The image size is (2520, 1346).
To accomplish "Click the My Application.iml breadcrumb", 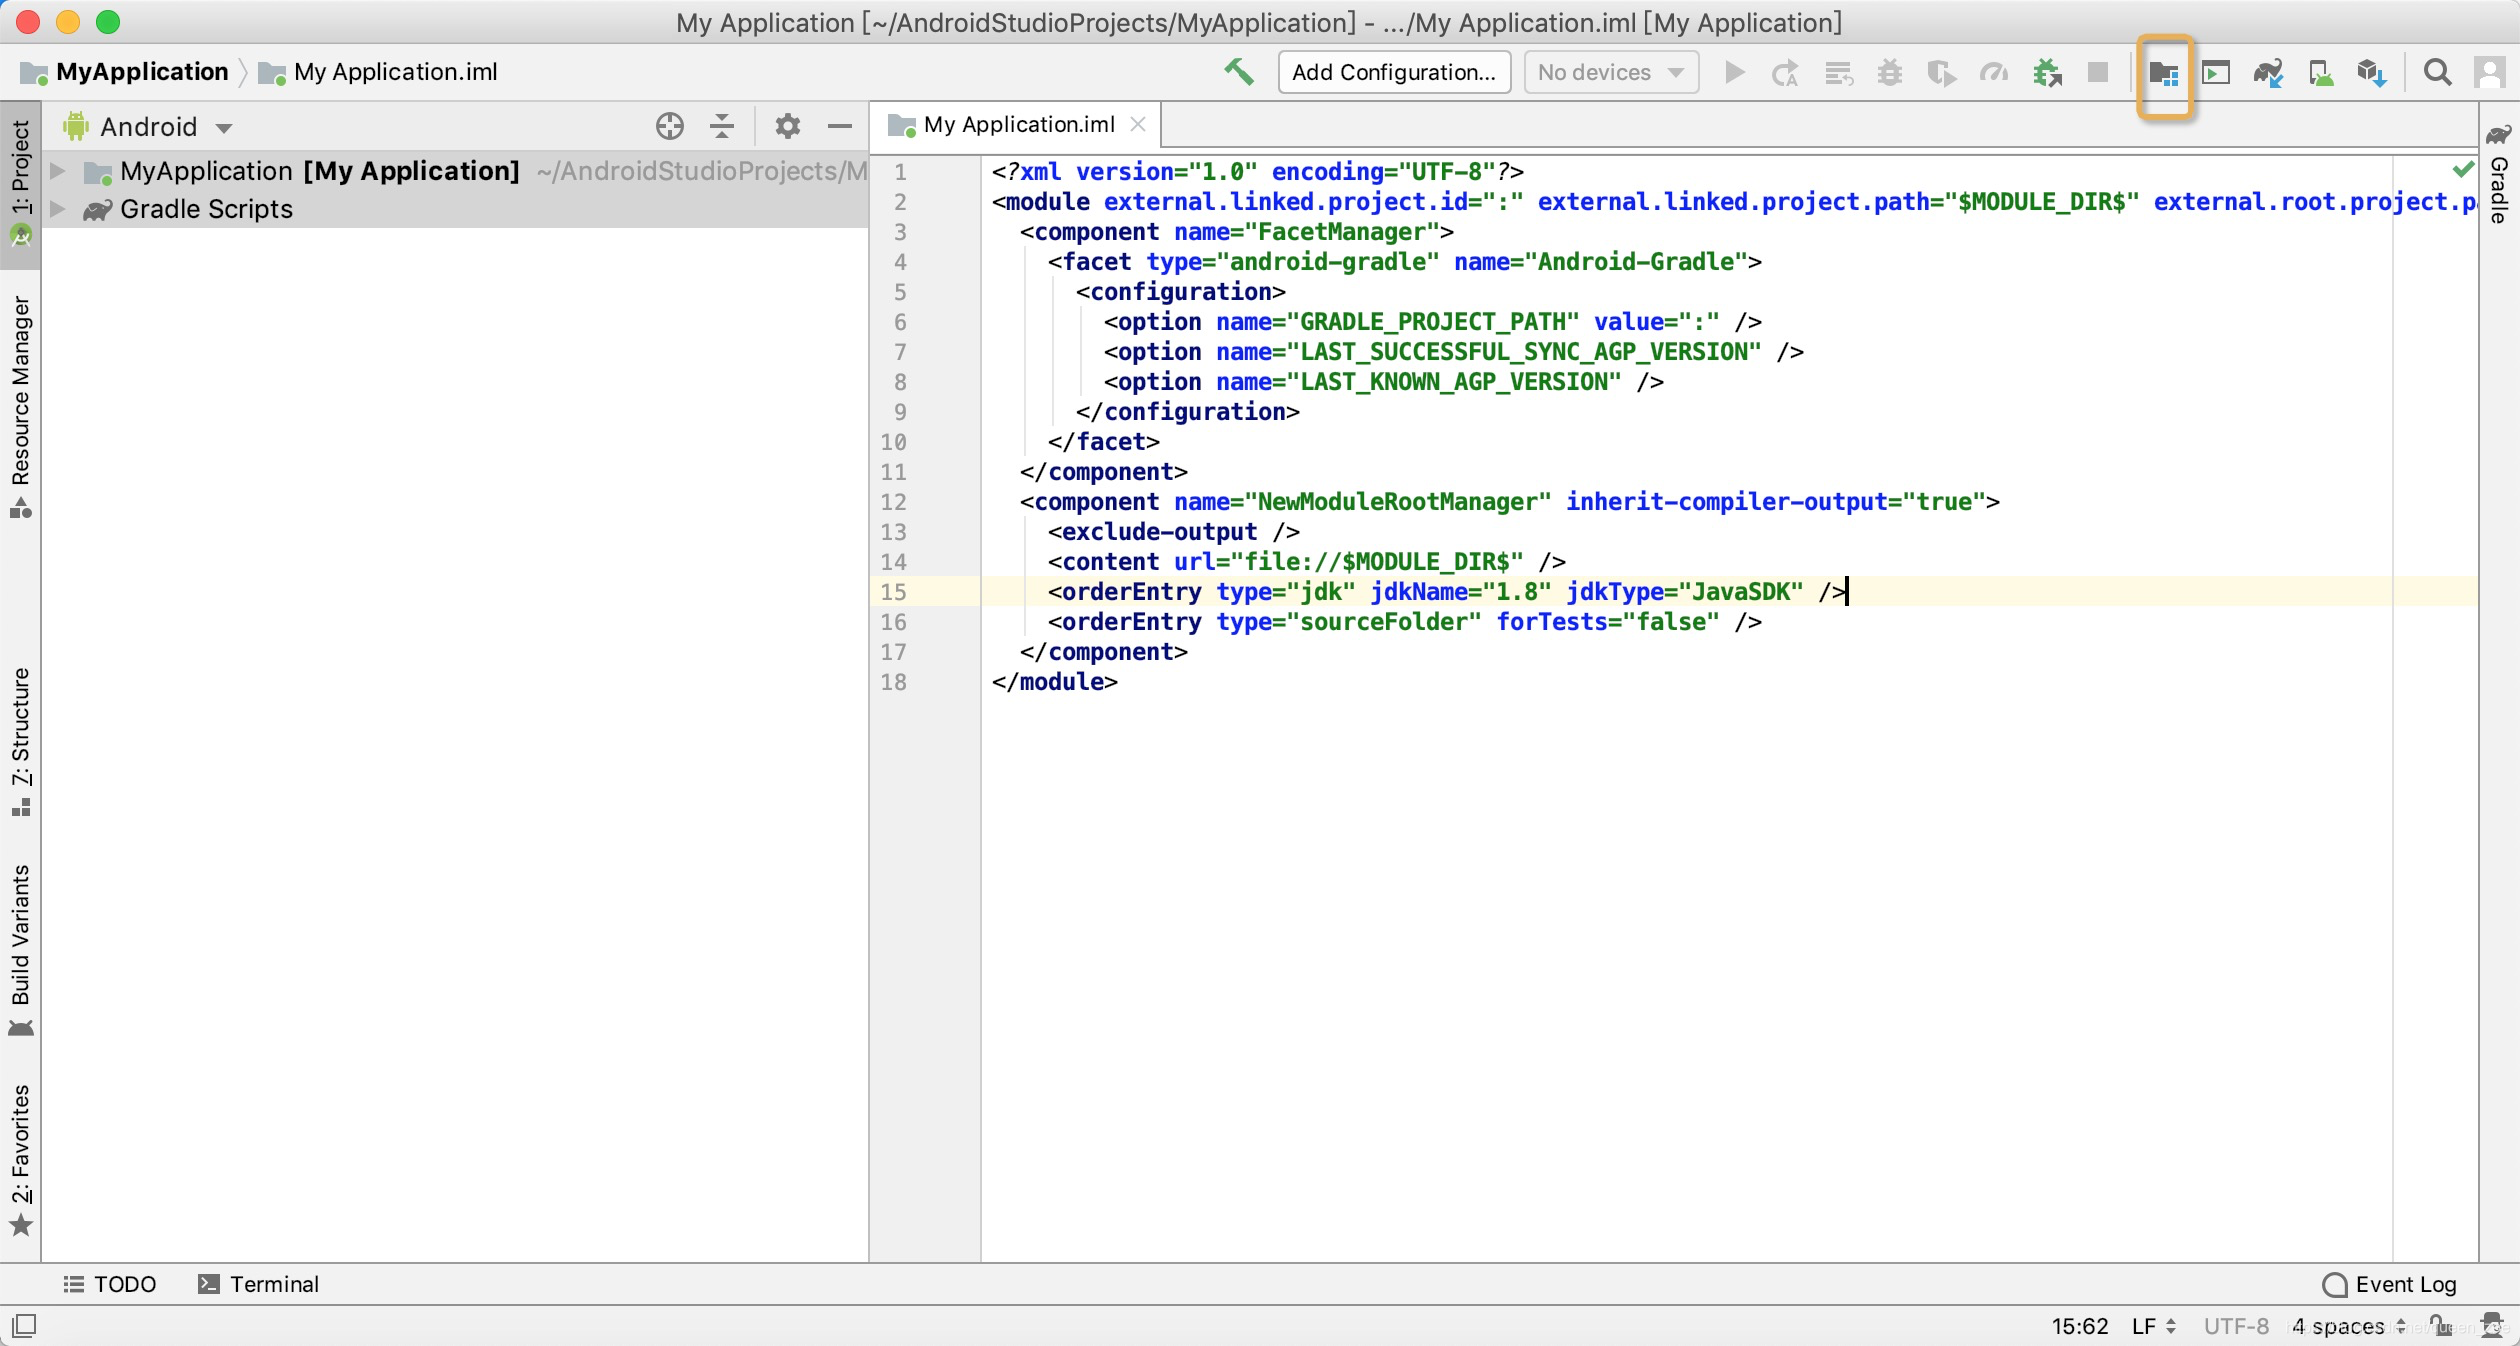I will click(x=378, y=72).
